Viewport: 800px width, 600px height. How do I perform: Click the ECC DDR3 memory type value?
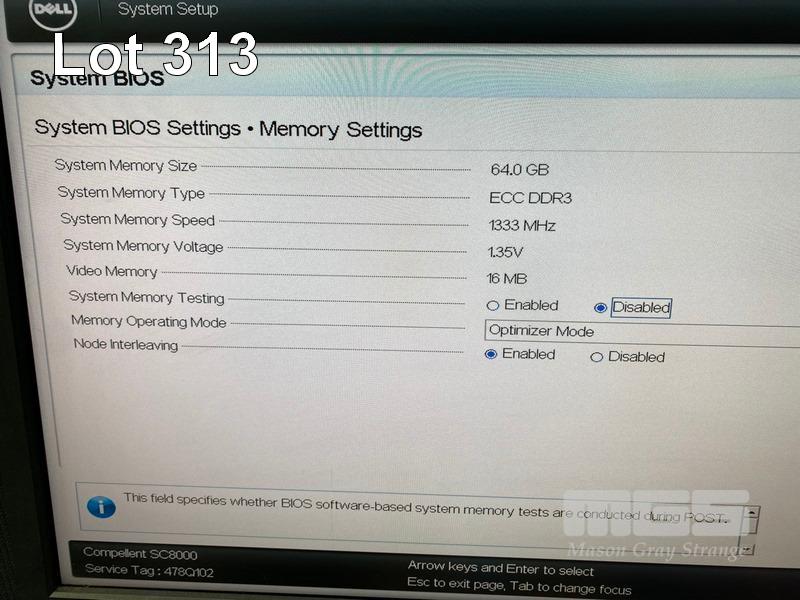(531, 197)
